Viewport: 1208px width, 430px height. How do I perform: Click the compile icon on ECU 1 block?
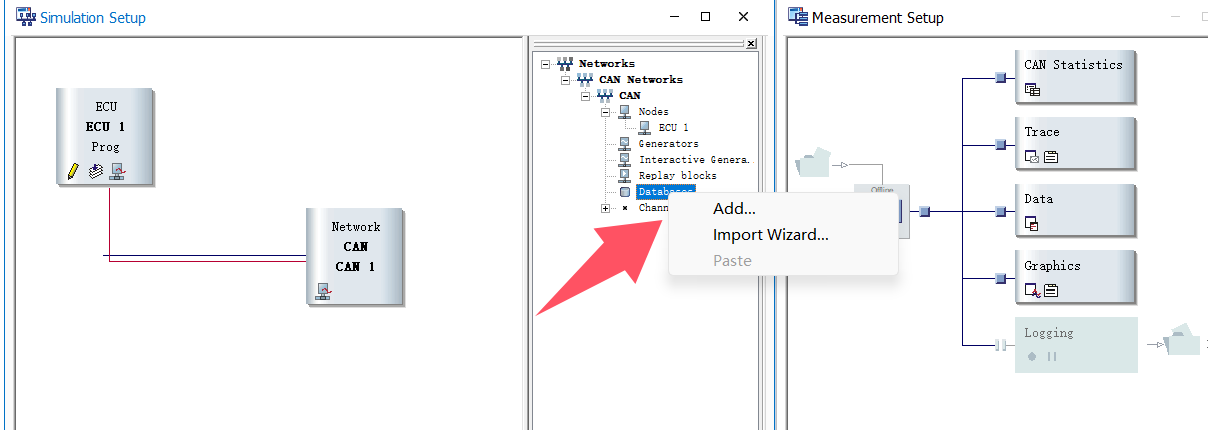pyautogui.click(x=95, y=172)
